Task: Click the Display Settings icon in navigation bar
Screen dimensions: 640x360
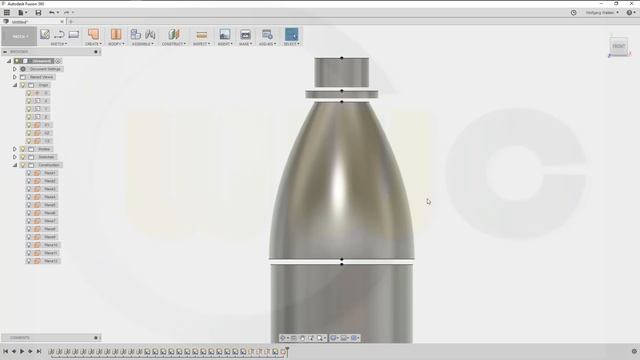Action: point(333,338)
